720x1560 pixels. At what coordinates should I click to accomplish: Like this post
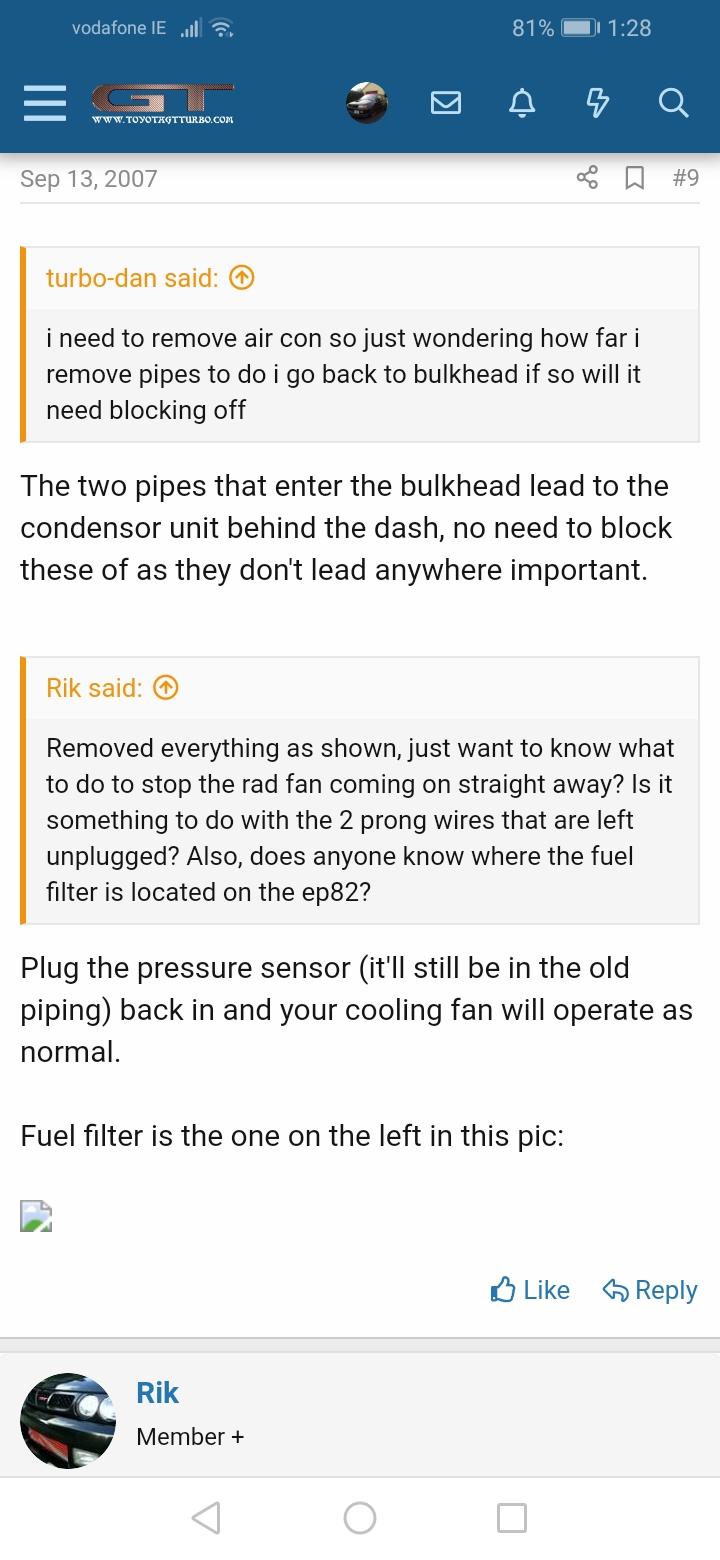tap(530, 1290)
